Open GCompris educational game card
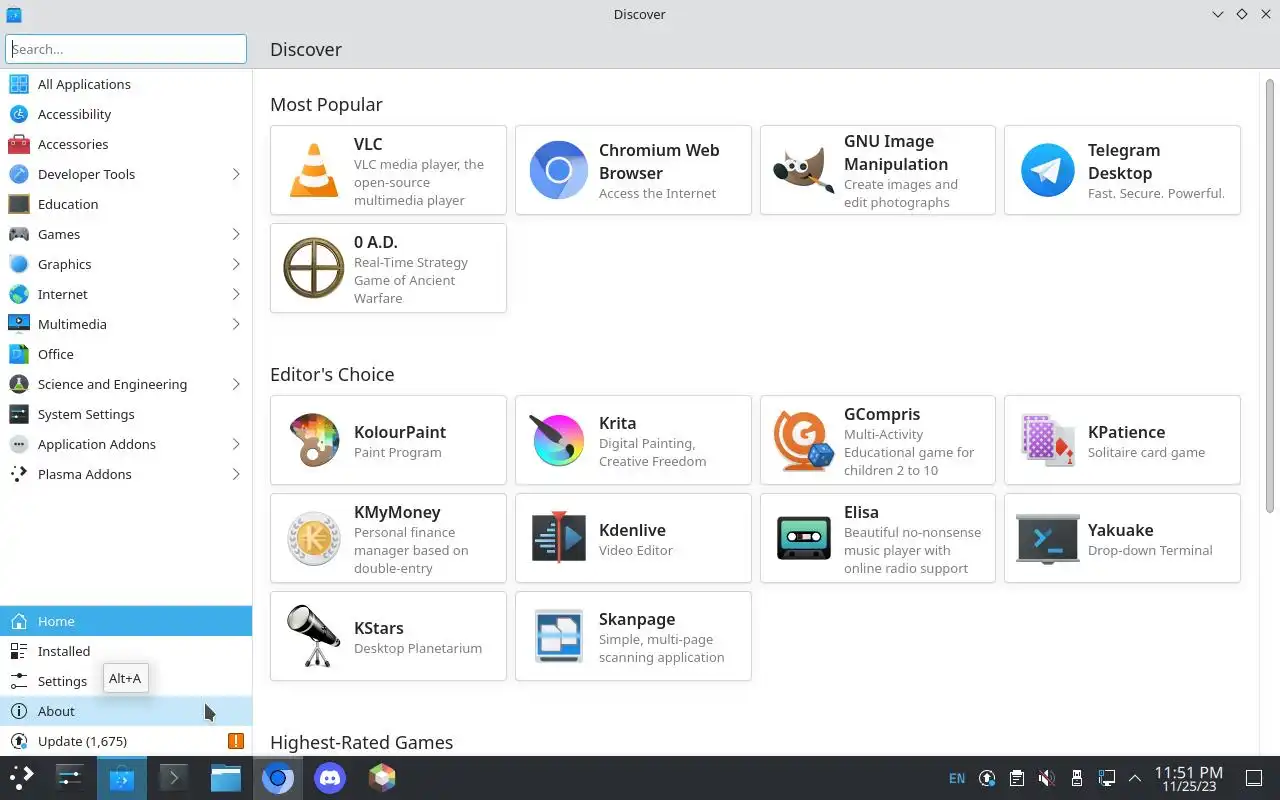 [878, 440]
